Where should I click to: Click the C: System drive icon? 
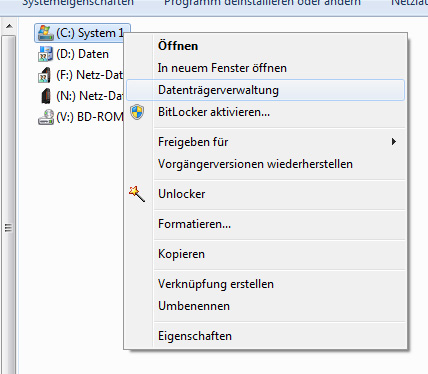(46, 33)
